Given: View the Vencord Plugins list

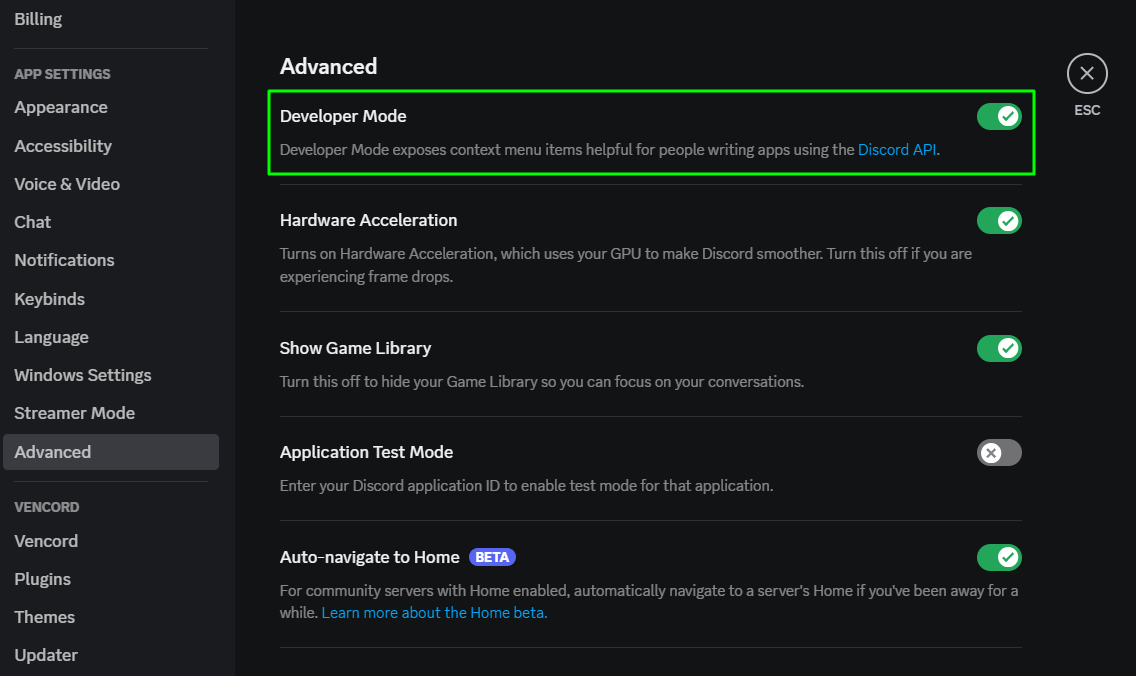Looking at the screenshot, I should 43,580.
